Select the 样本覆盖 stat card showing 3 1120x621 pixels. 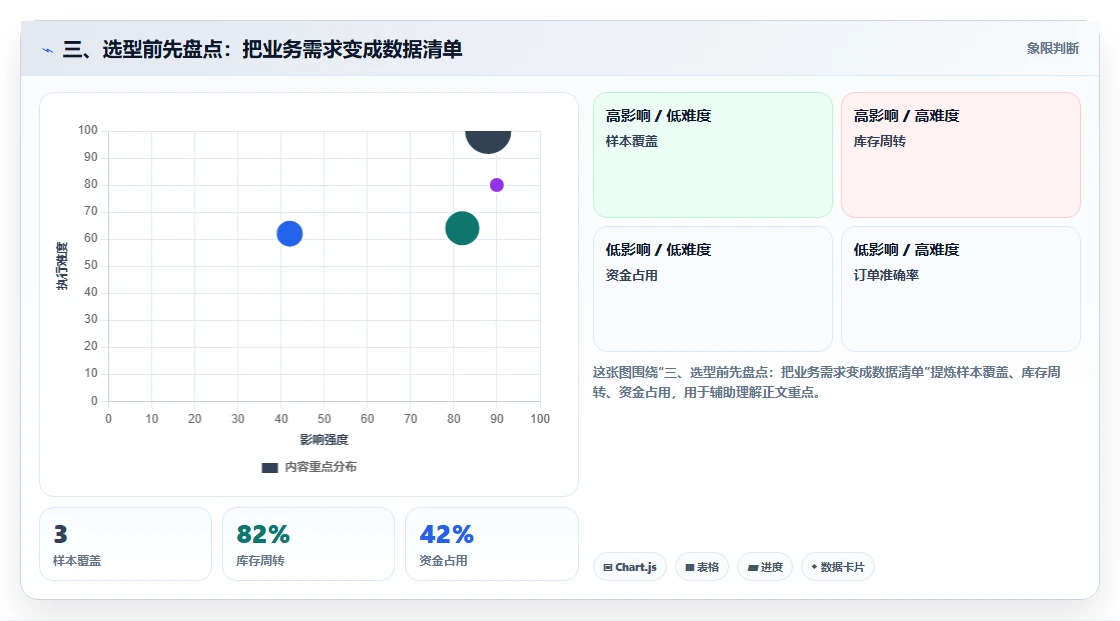126,544
